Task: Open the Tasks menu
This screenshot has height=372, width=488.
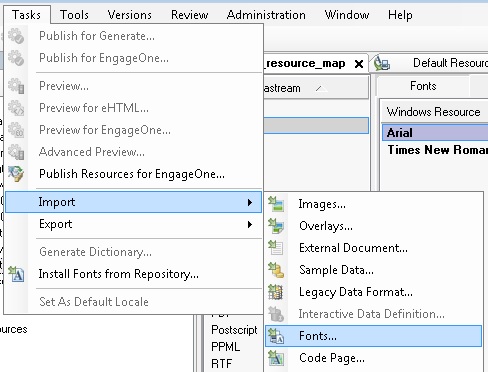Action: (26, 15)
